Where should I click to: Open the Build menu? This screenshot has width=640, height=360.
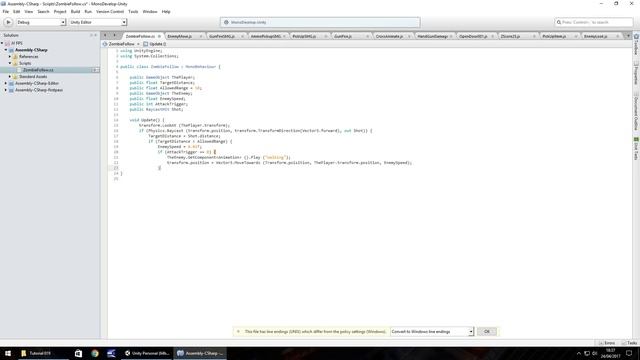click(76, 12)
